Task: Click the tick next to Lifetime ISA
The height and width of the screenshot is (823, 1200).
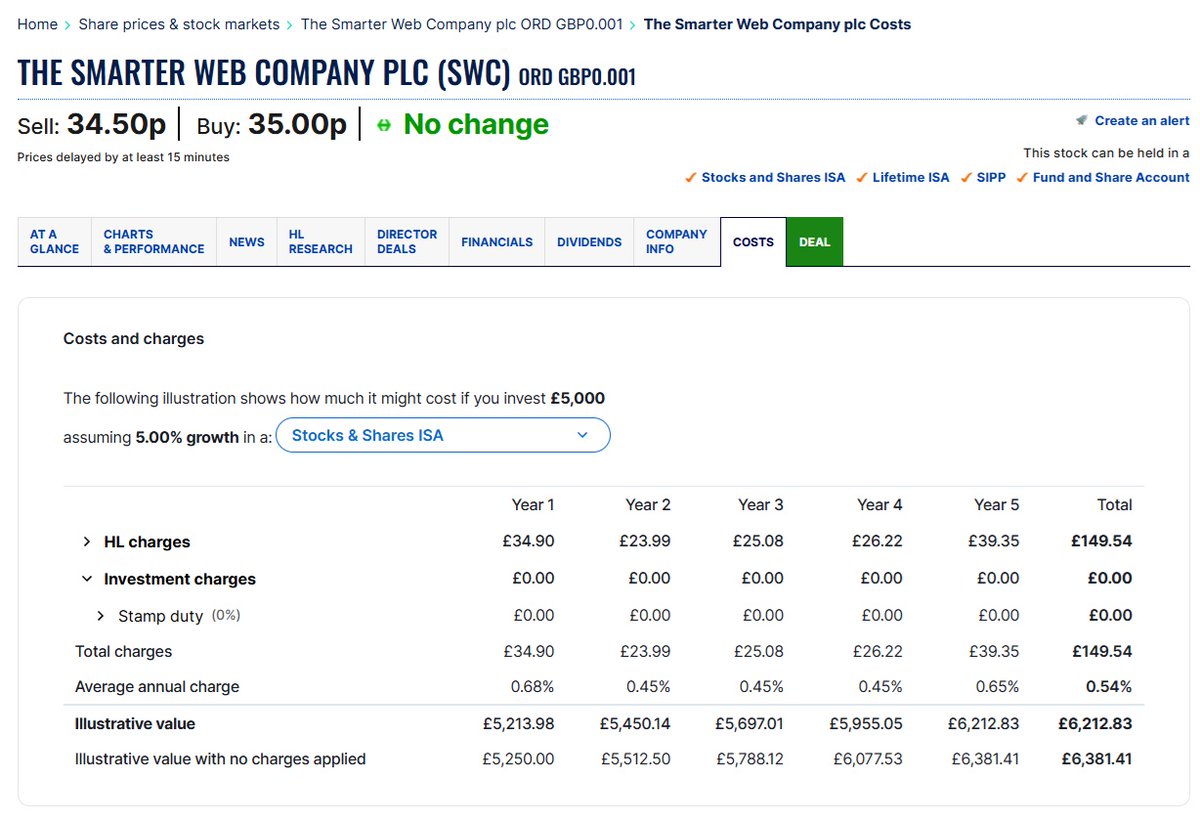Action: (861, 177)
